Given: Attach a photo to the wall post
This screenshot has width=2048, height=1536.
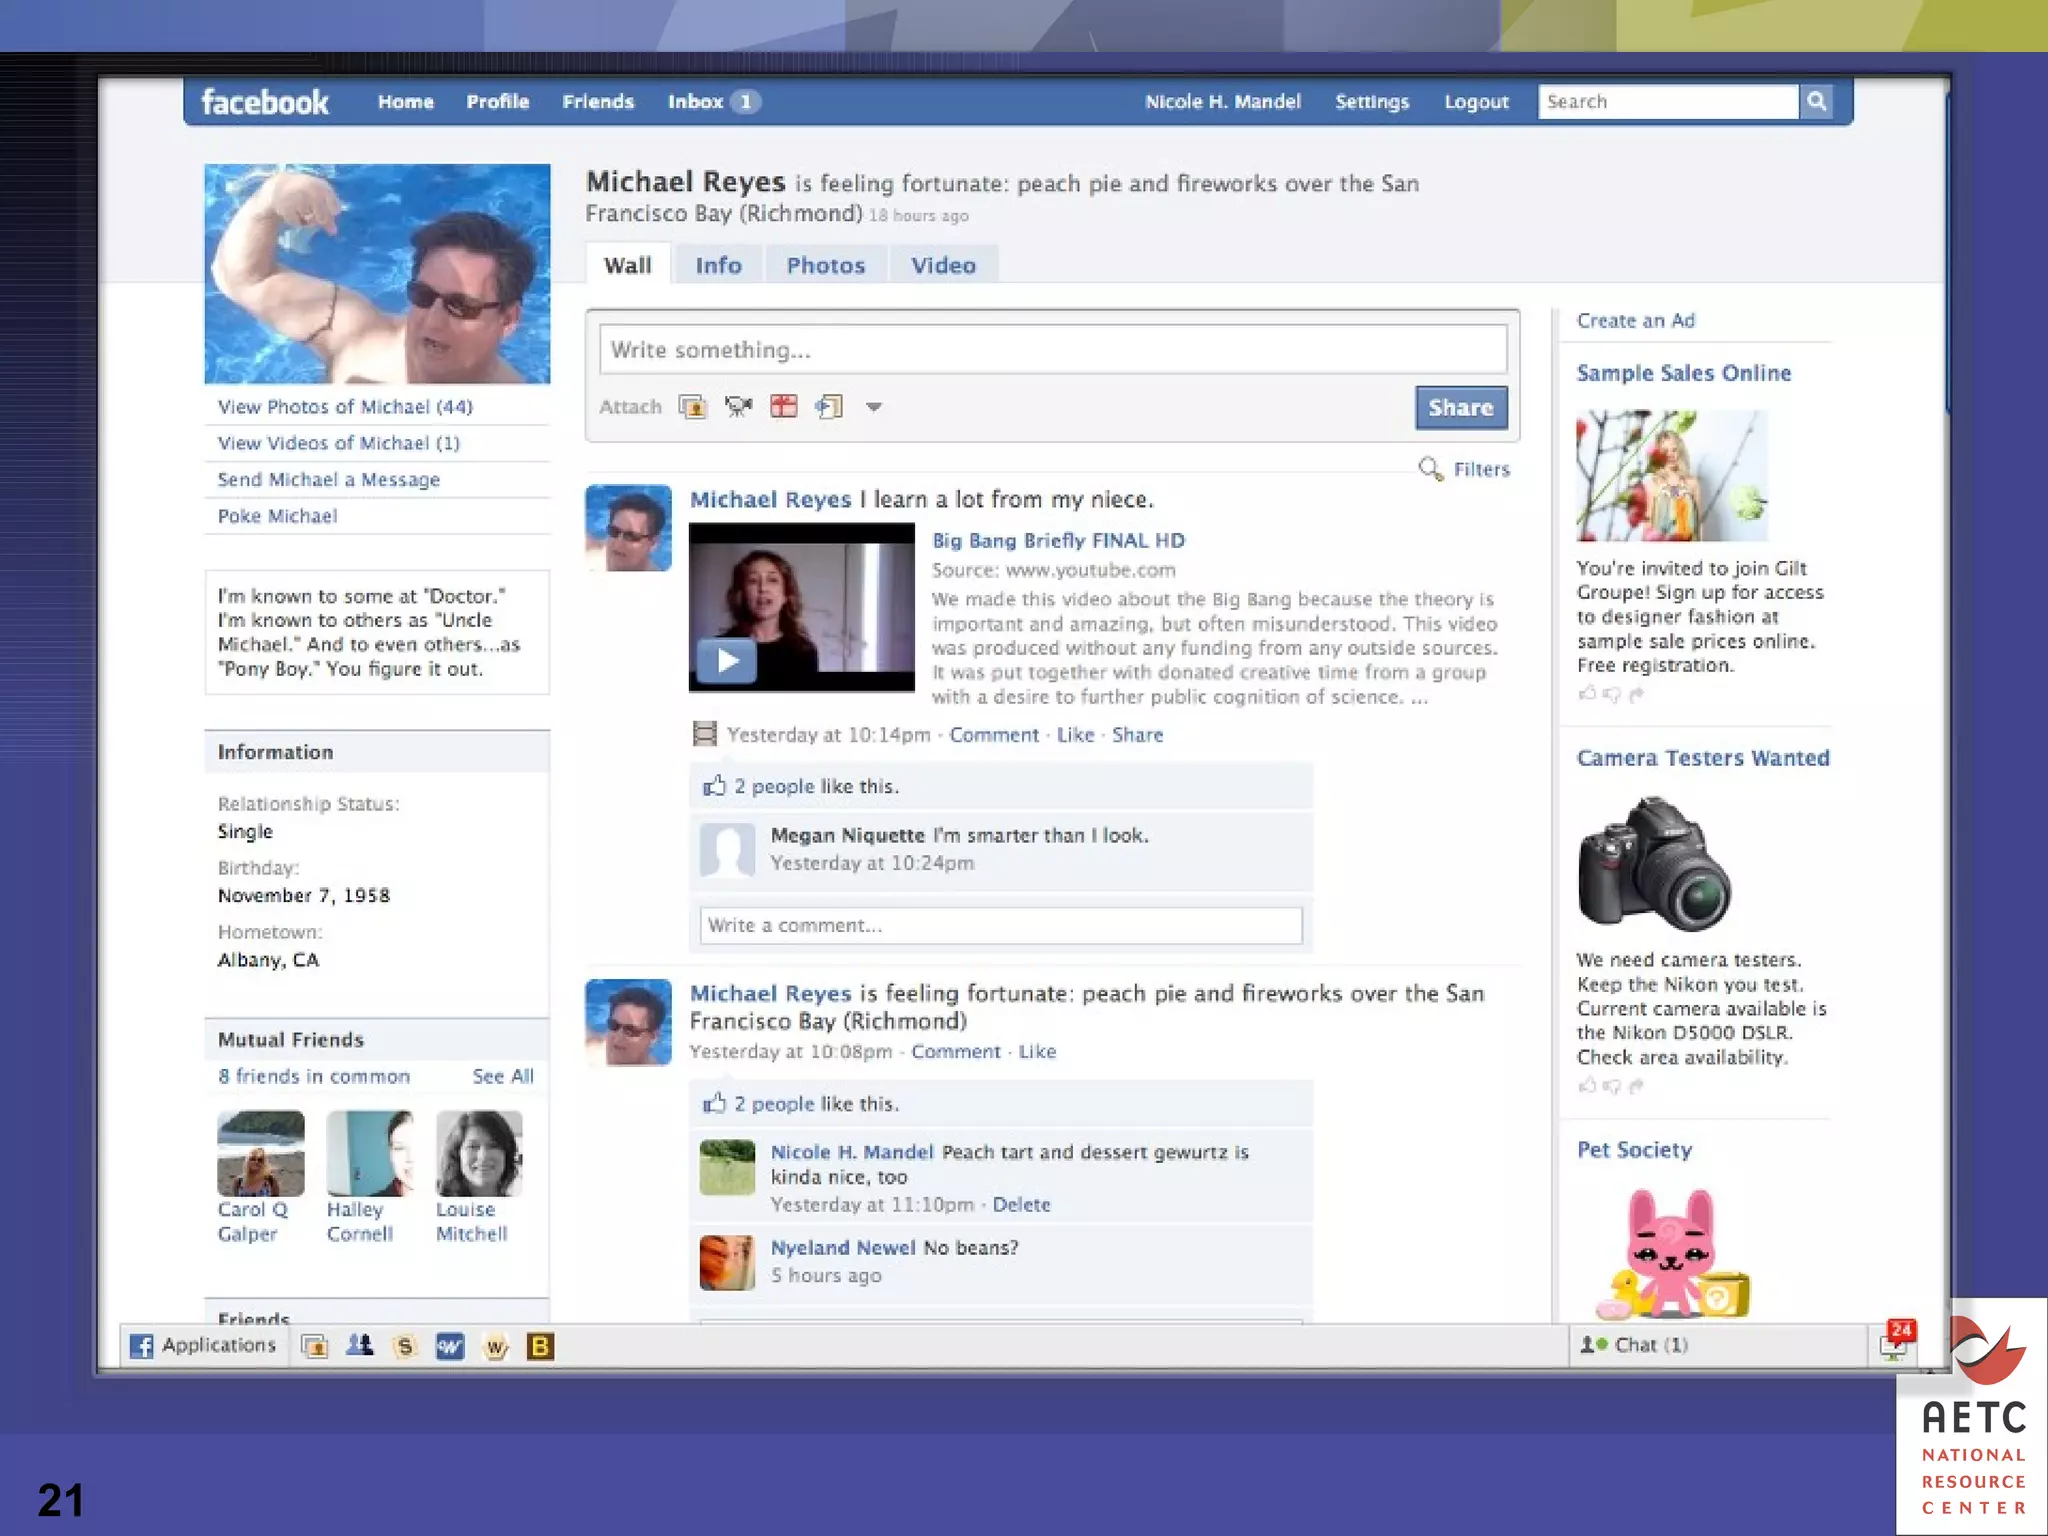Looking at the screenshot, I should 692,407.
